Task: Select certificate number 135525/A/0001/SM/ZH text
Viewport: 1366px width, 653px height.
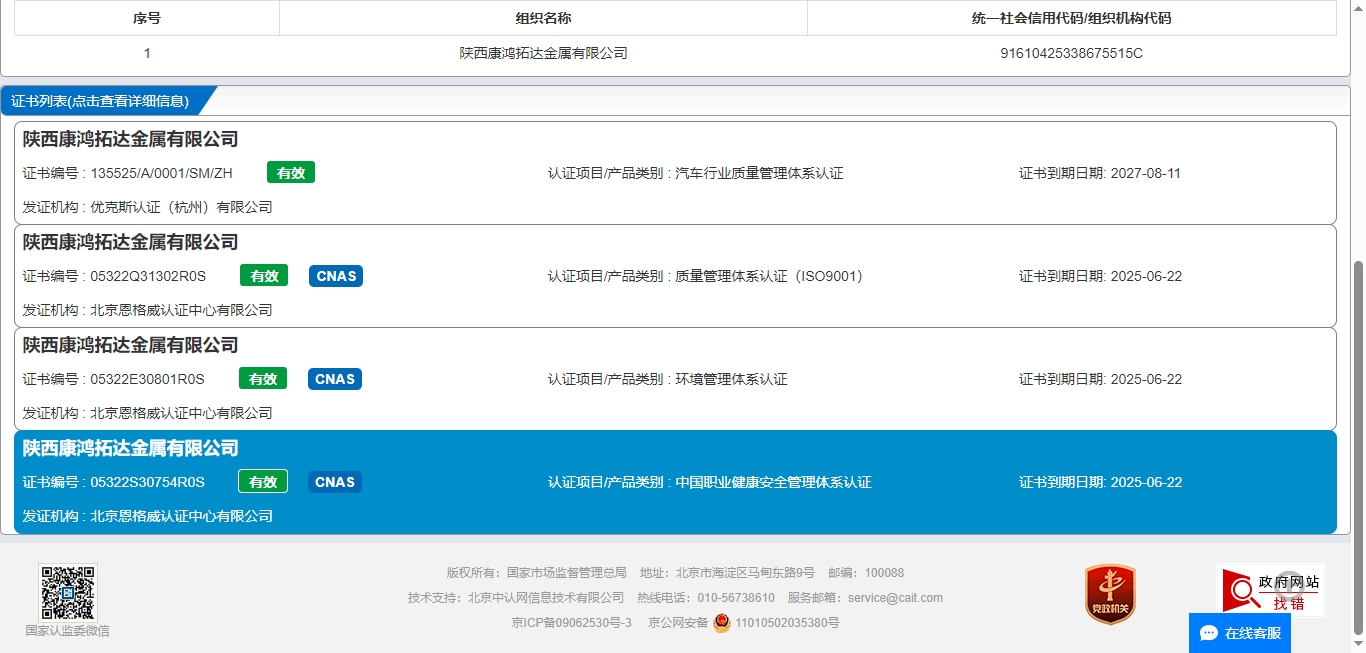Action: 161,173
